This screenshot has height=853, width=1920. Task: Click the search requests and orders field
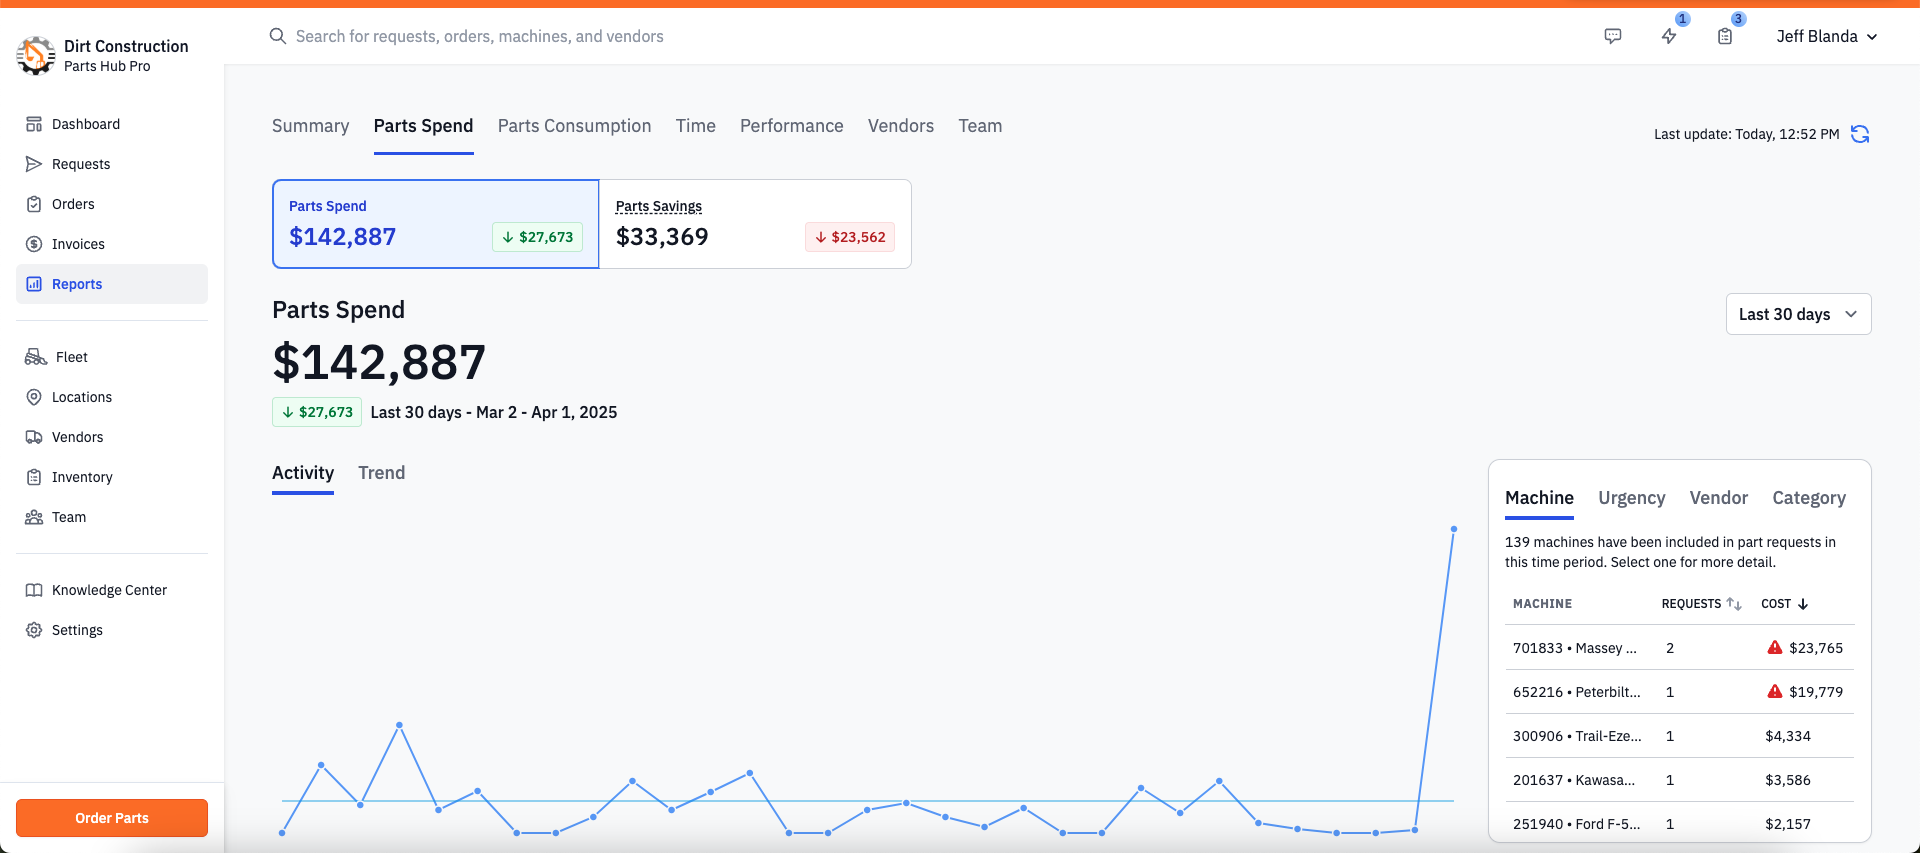[480, 36]
